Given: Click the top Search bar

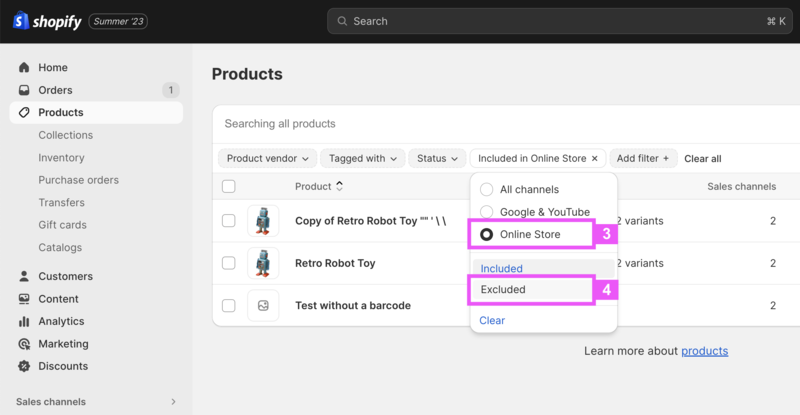Looking at the screenshot, I should 560,21.
